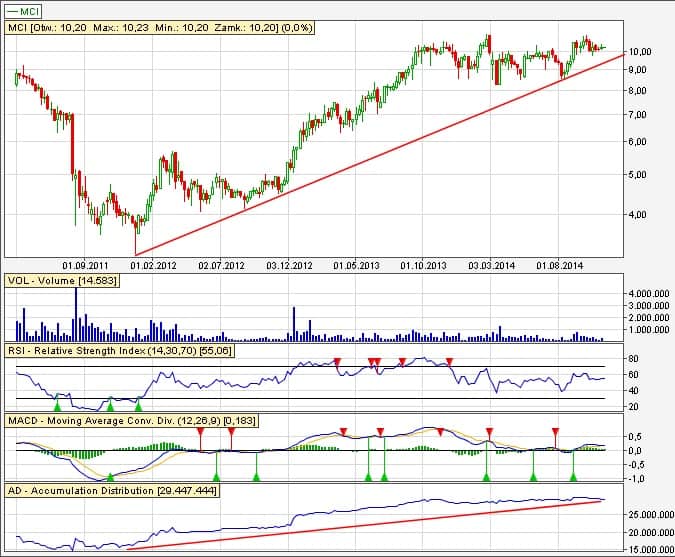Click the 01.09.2011 date axis label
The height and width of the screenshot is (557, 675).
82,266
